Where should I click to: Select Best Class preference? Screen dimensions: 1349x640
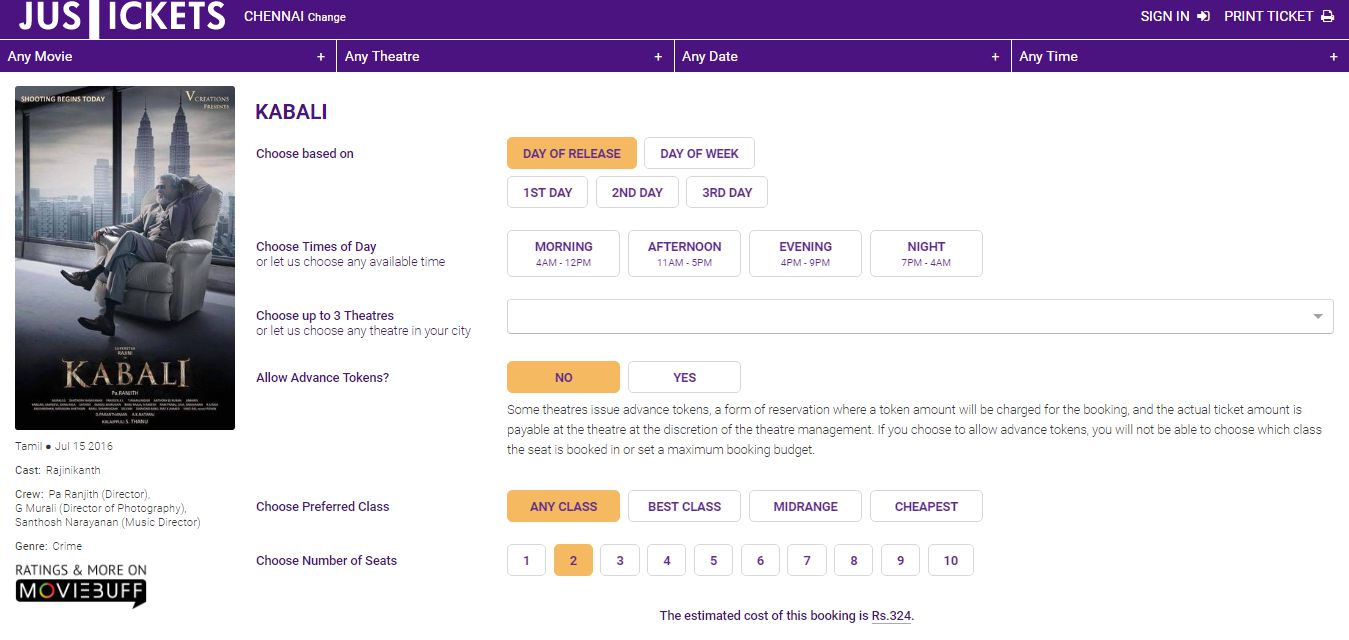pos(684,506)
